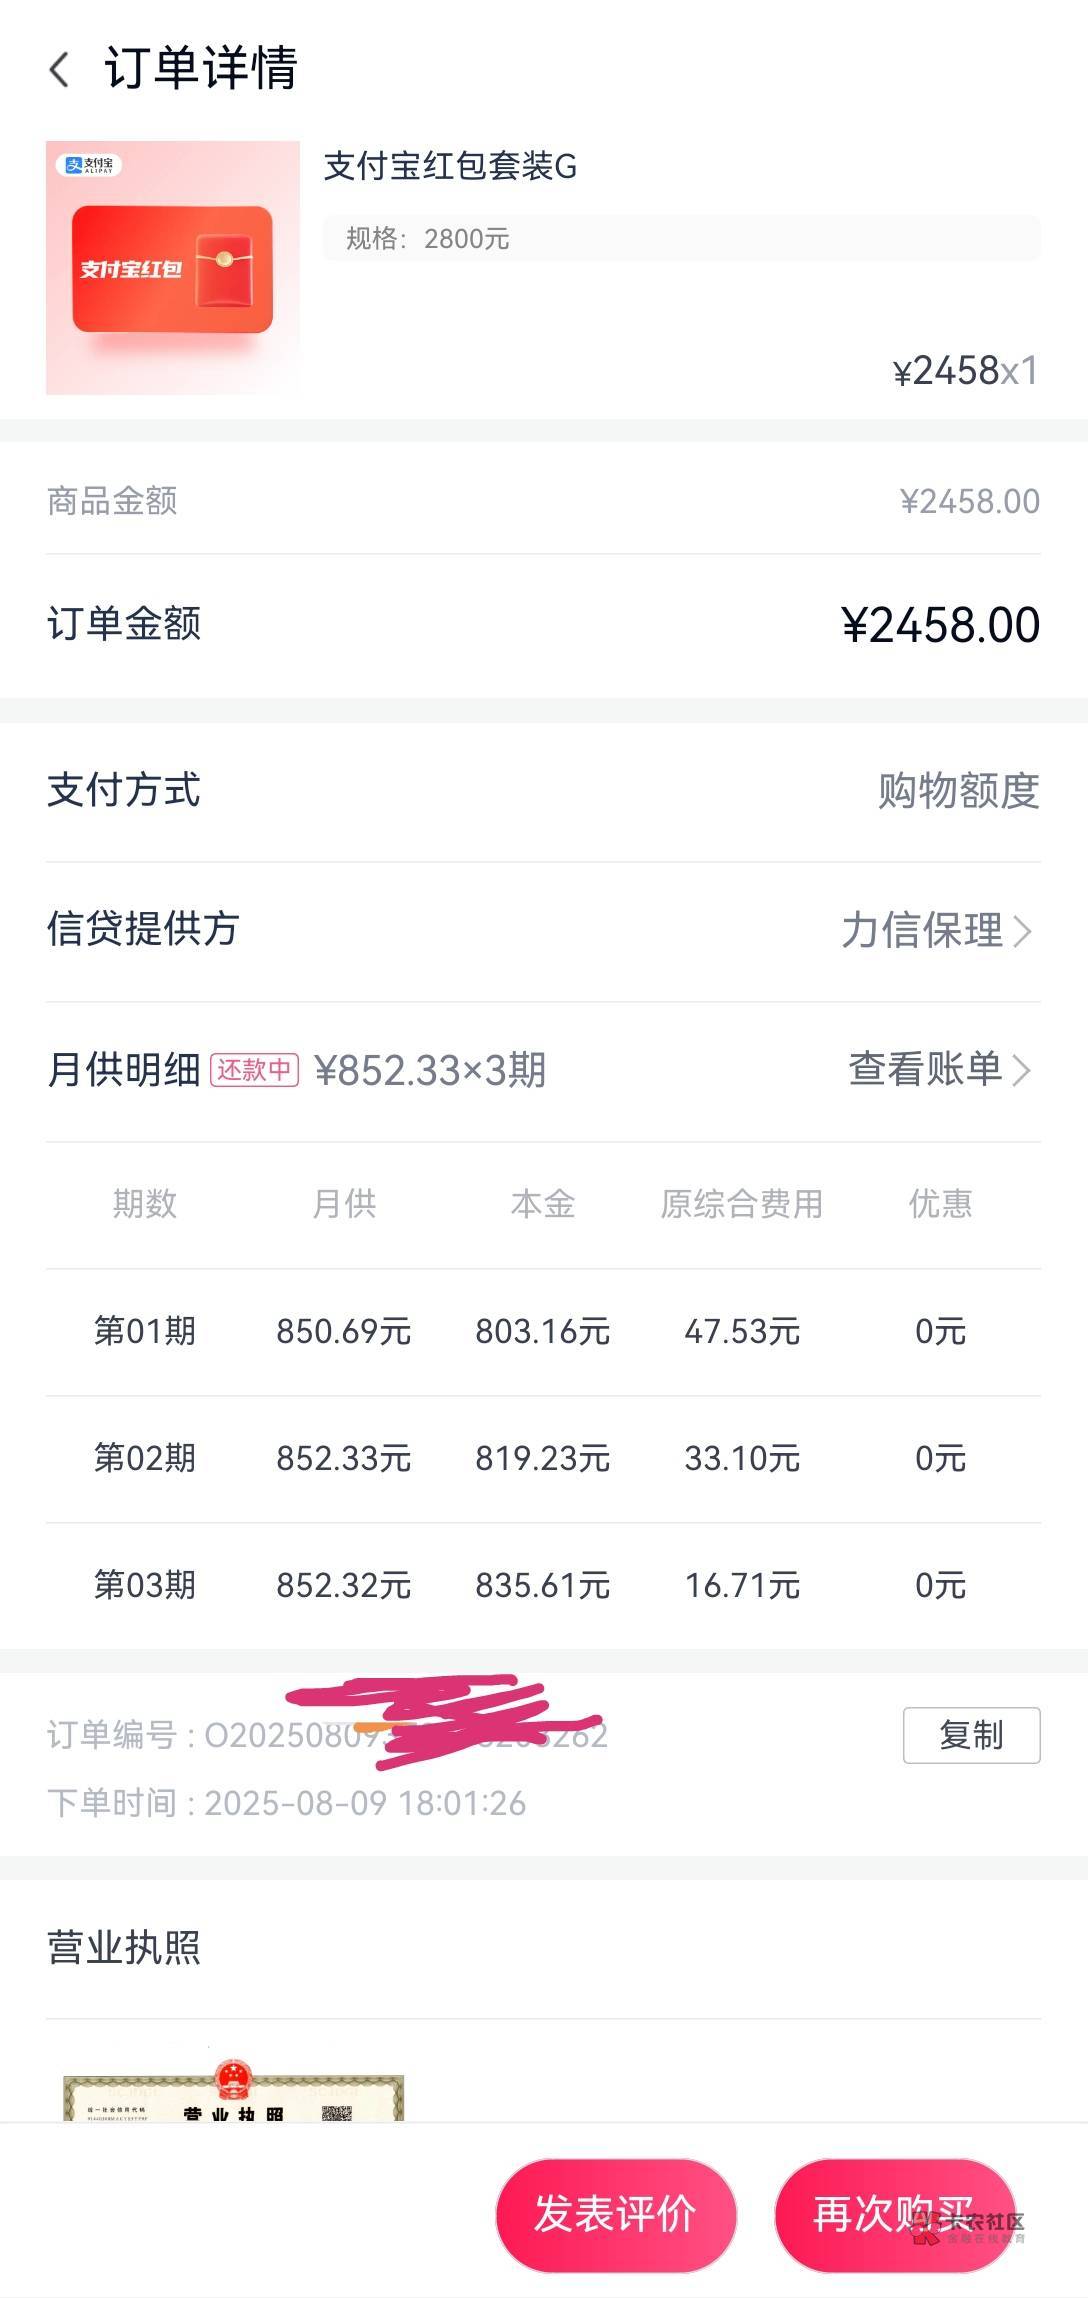Tap the 订单详情 page title

click(201, 68)
